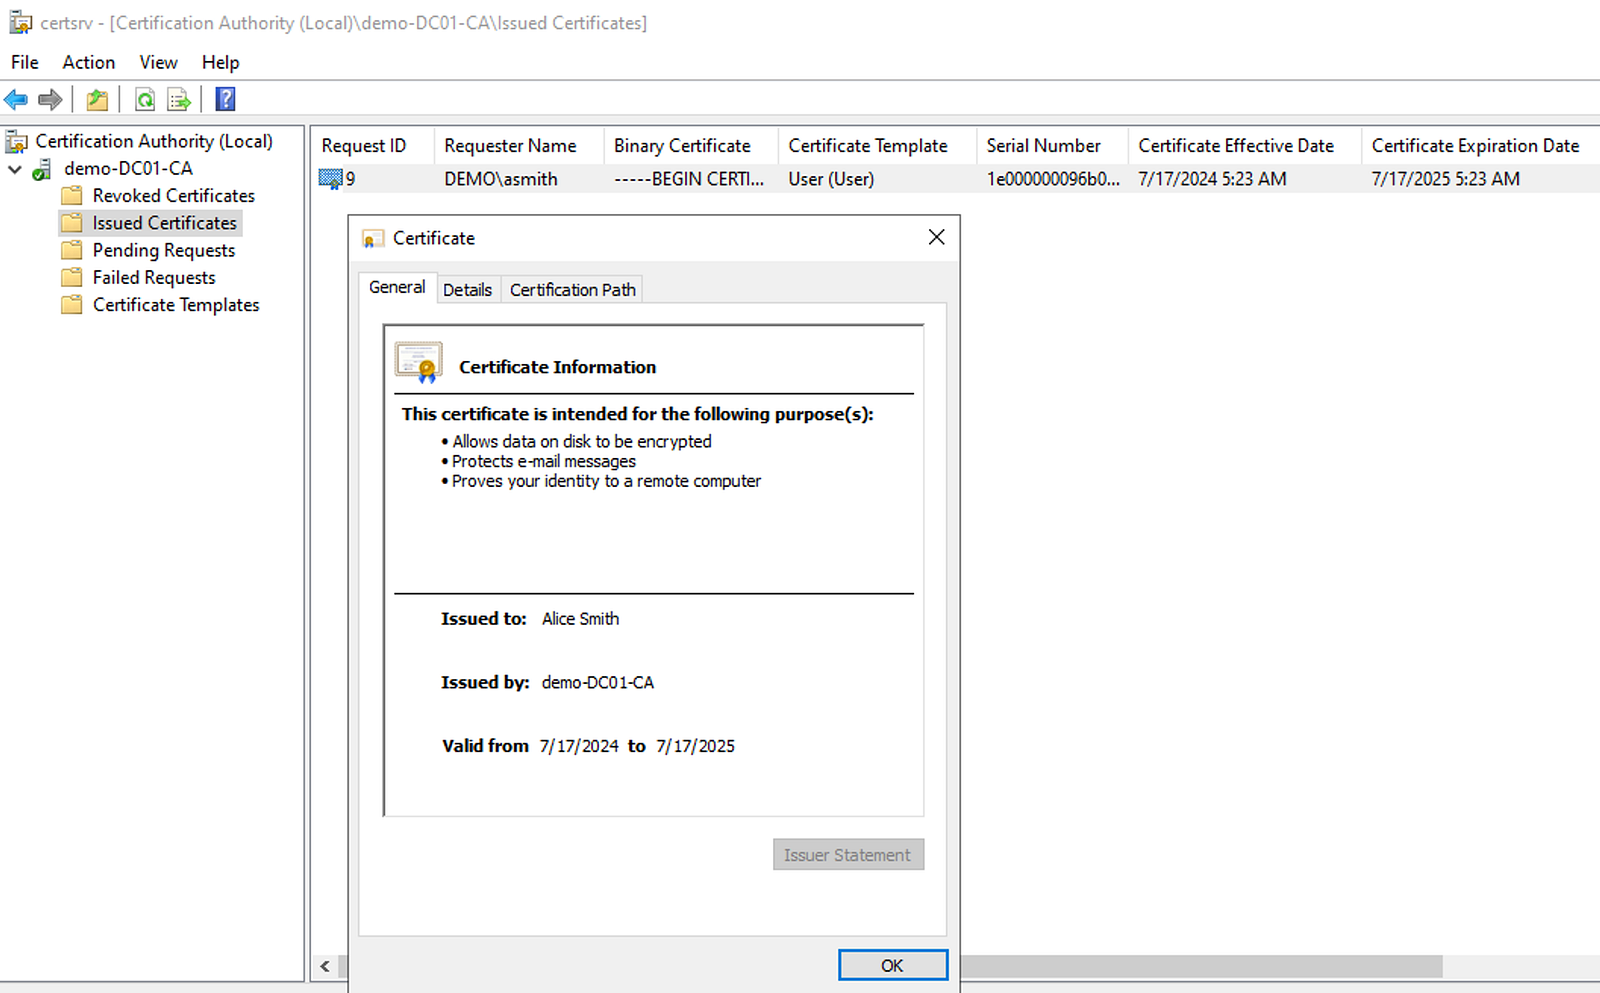Switch to the Certification Path tab
The height and width of the screenshot is (993, 1600).
(572, 290)
